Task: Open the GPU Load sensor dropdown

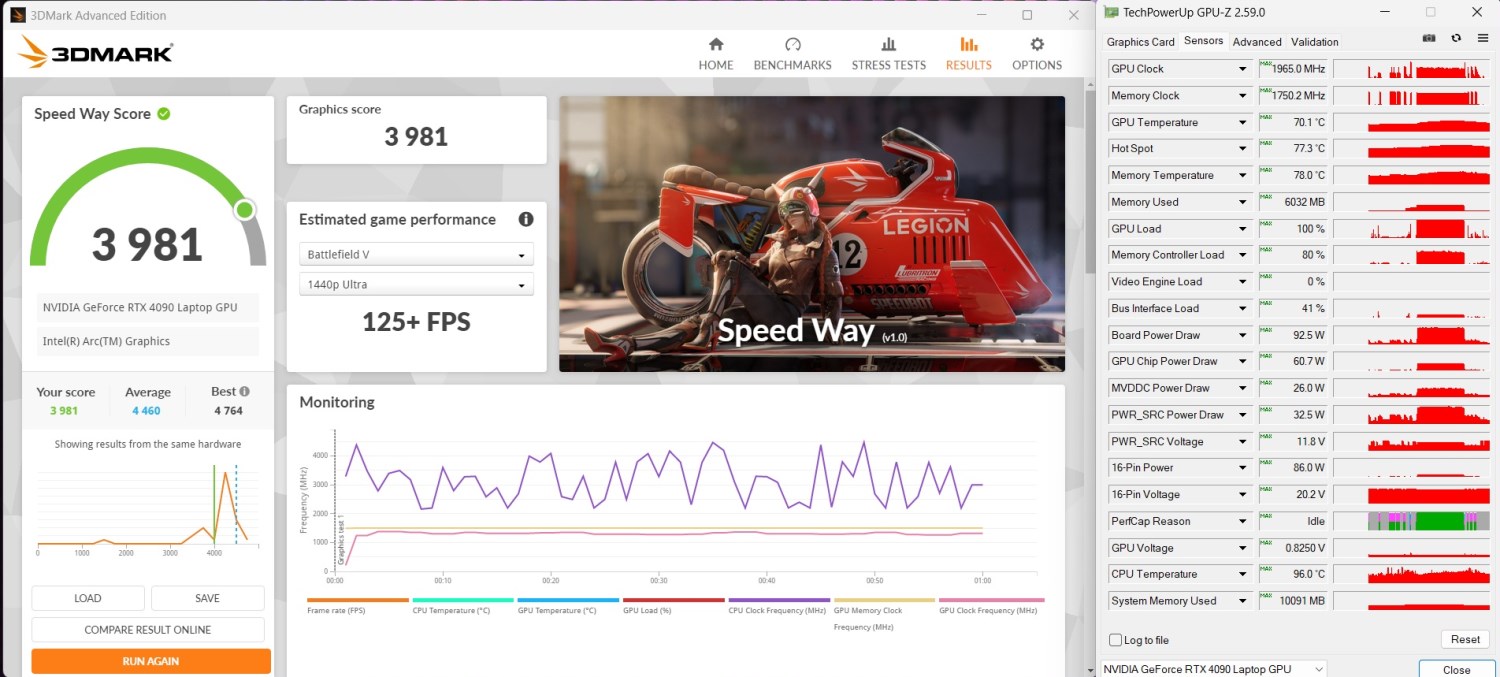Action: [x=1242, y=229]
